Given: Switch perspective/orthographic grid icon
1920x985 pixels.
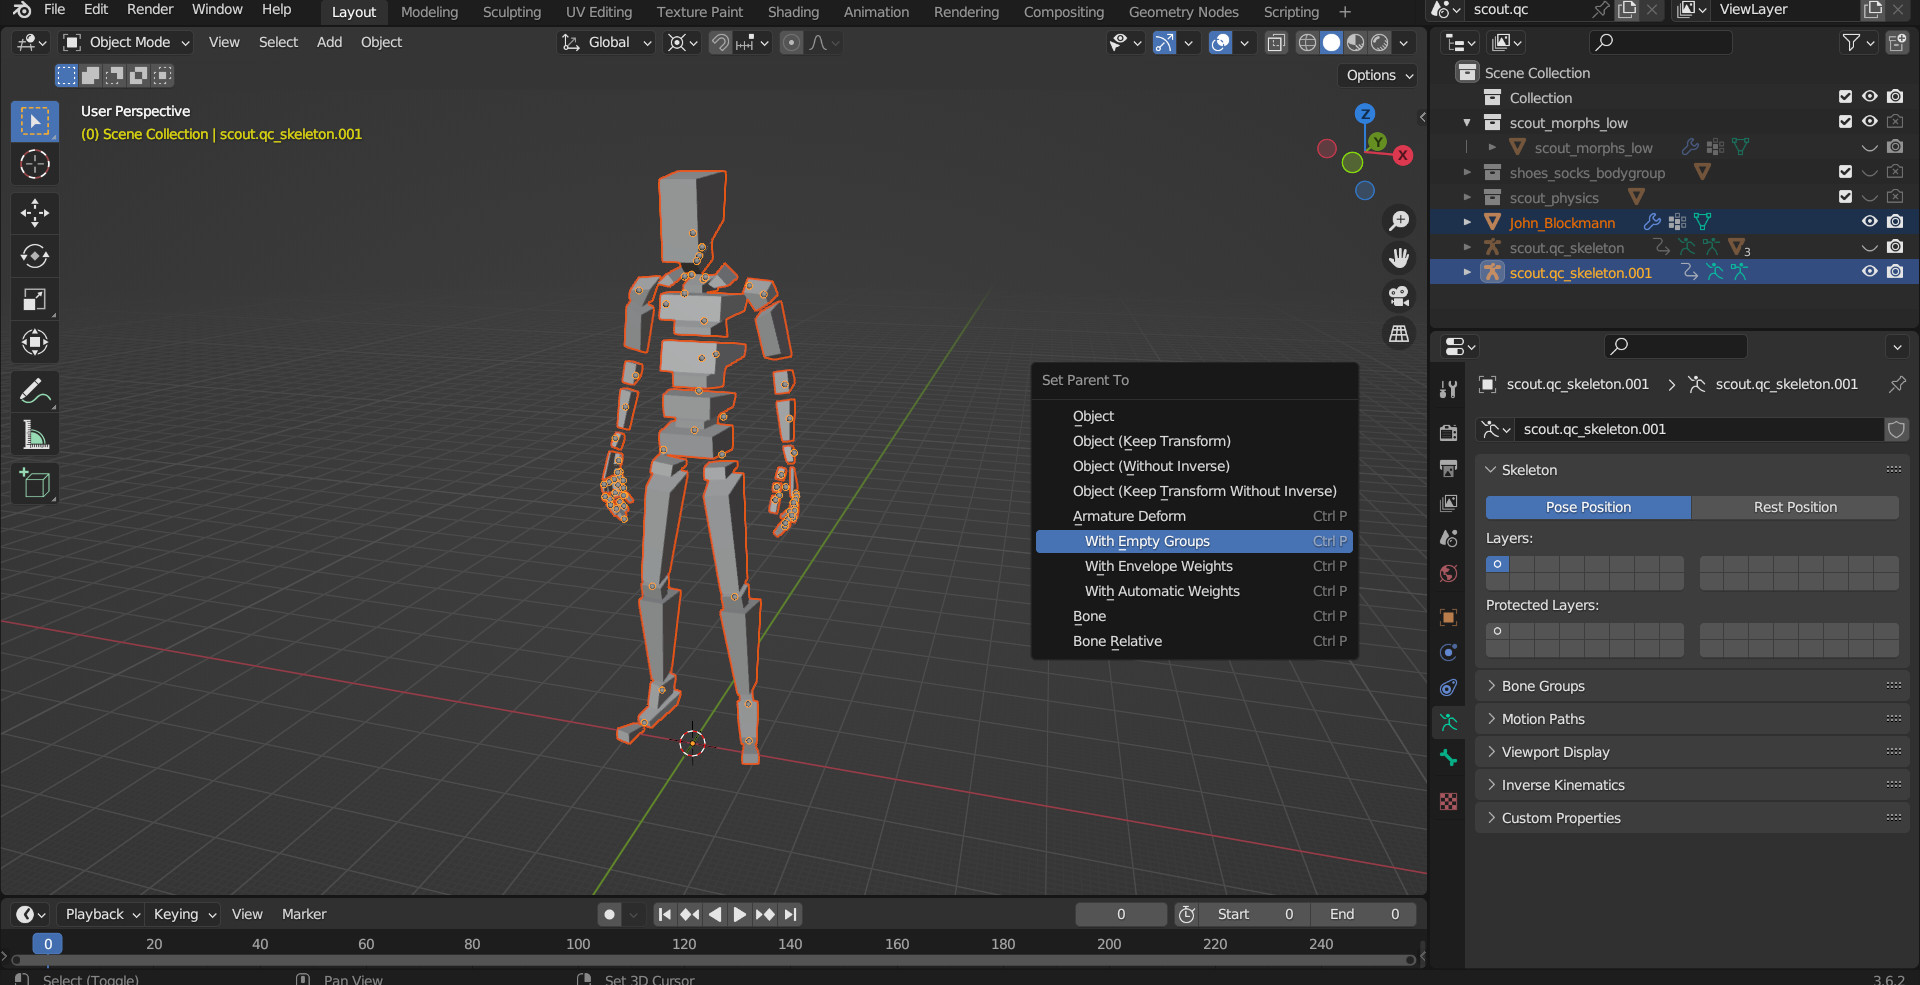Looking at the screenshot, I should click(1399, 334).
